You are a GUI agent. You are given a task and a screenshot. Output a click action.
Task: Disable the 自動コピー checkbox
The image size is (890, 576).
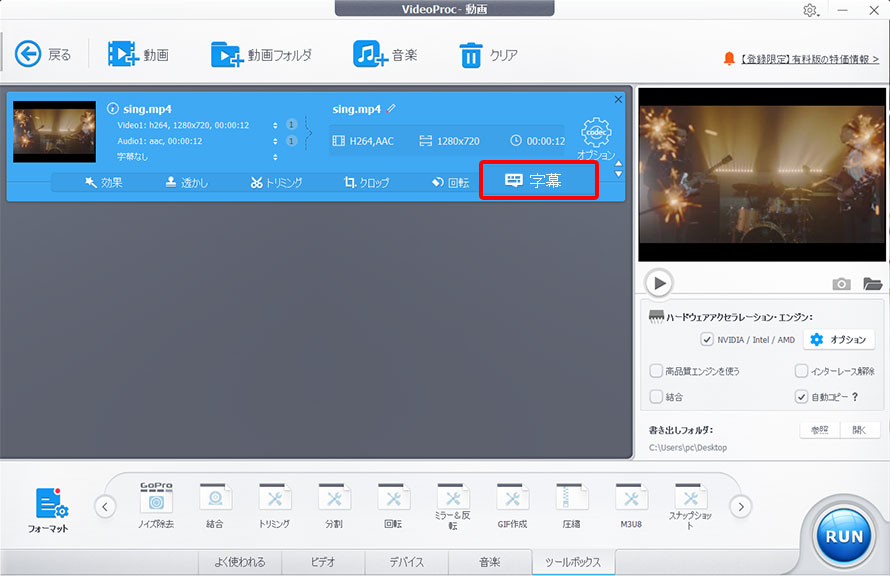[x=801, y=397]
